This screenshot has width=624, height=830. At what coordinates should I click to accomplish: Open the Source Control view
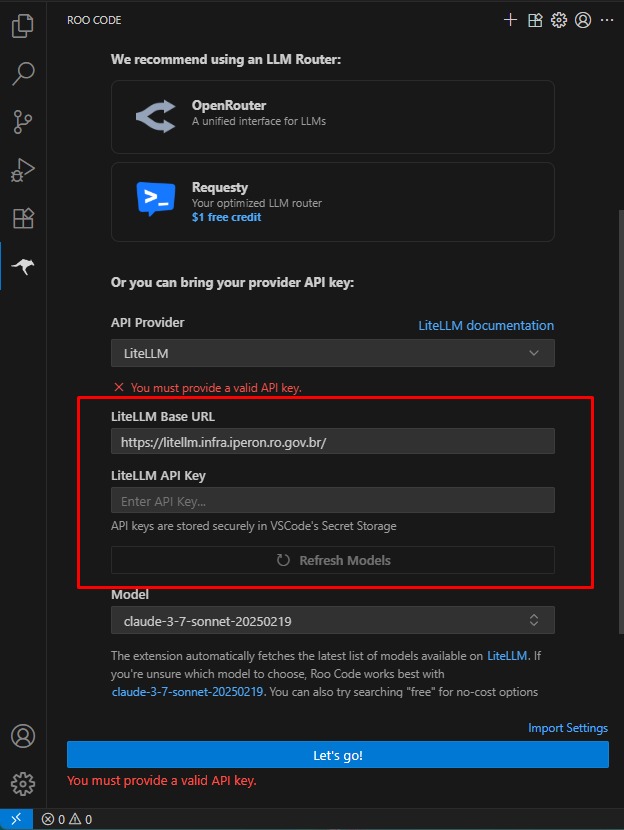[23, 122]
